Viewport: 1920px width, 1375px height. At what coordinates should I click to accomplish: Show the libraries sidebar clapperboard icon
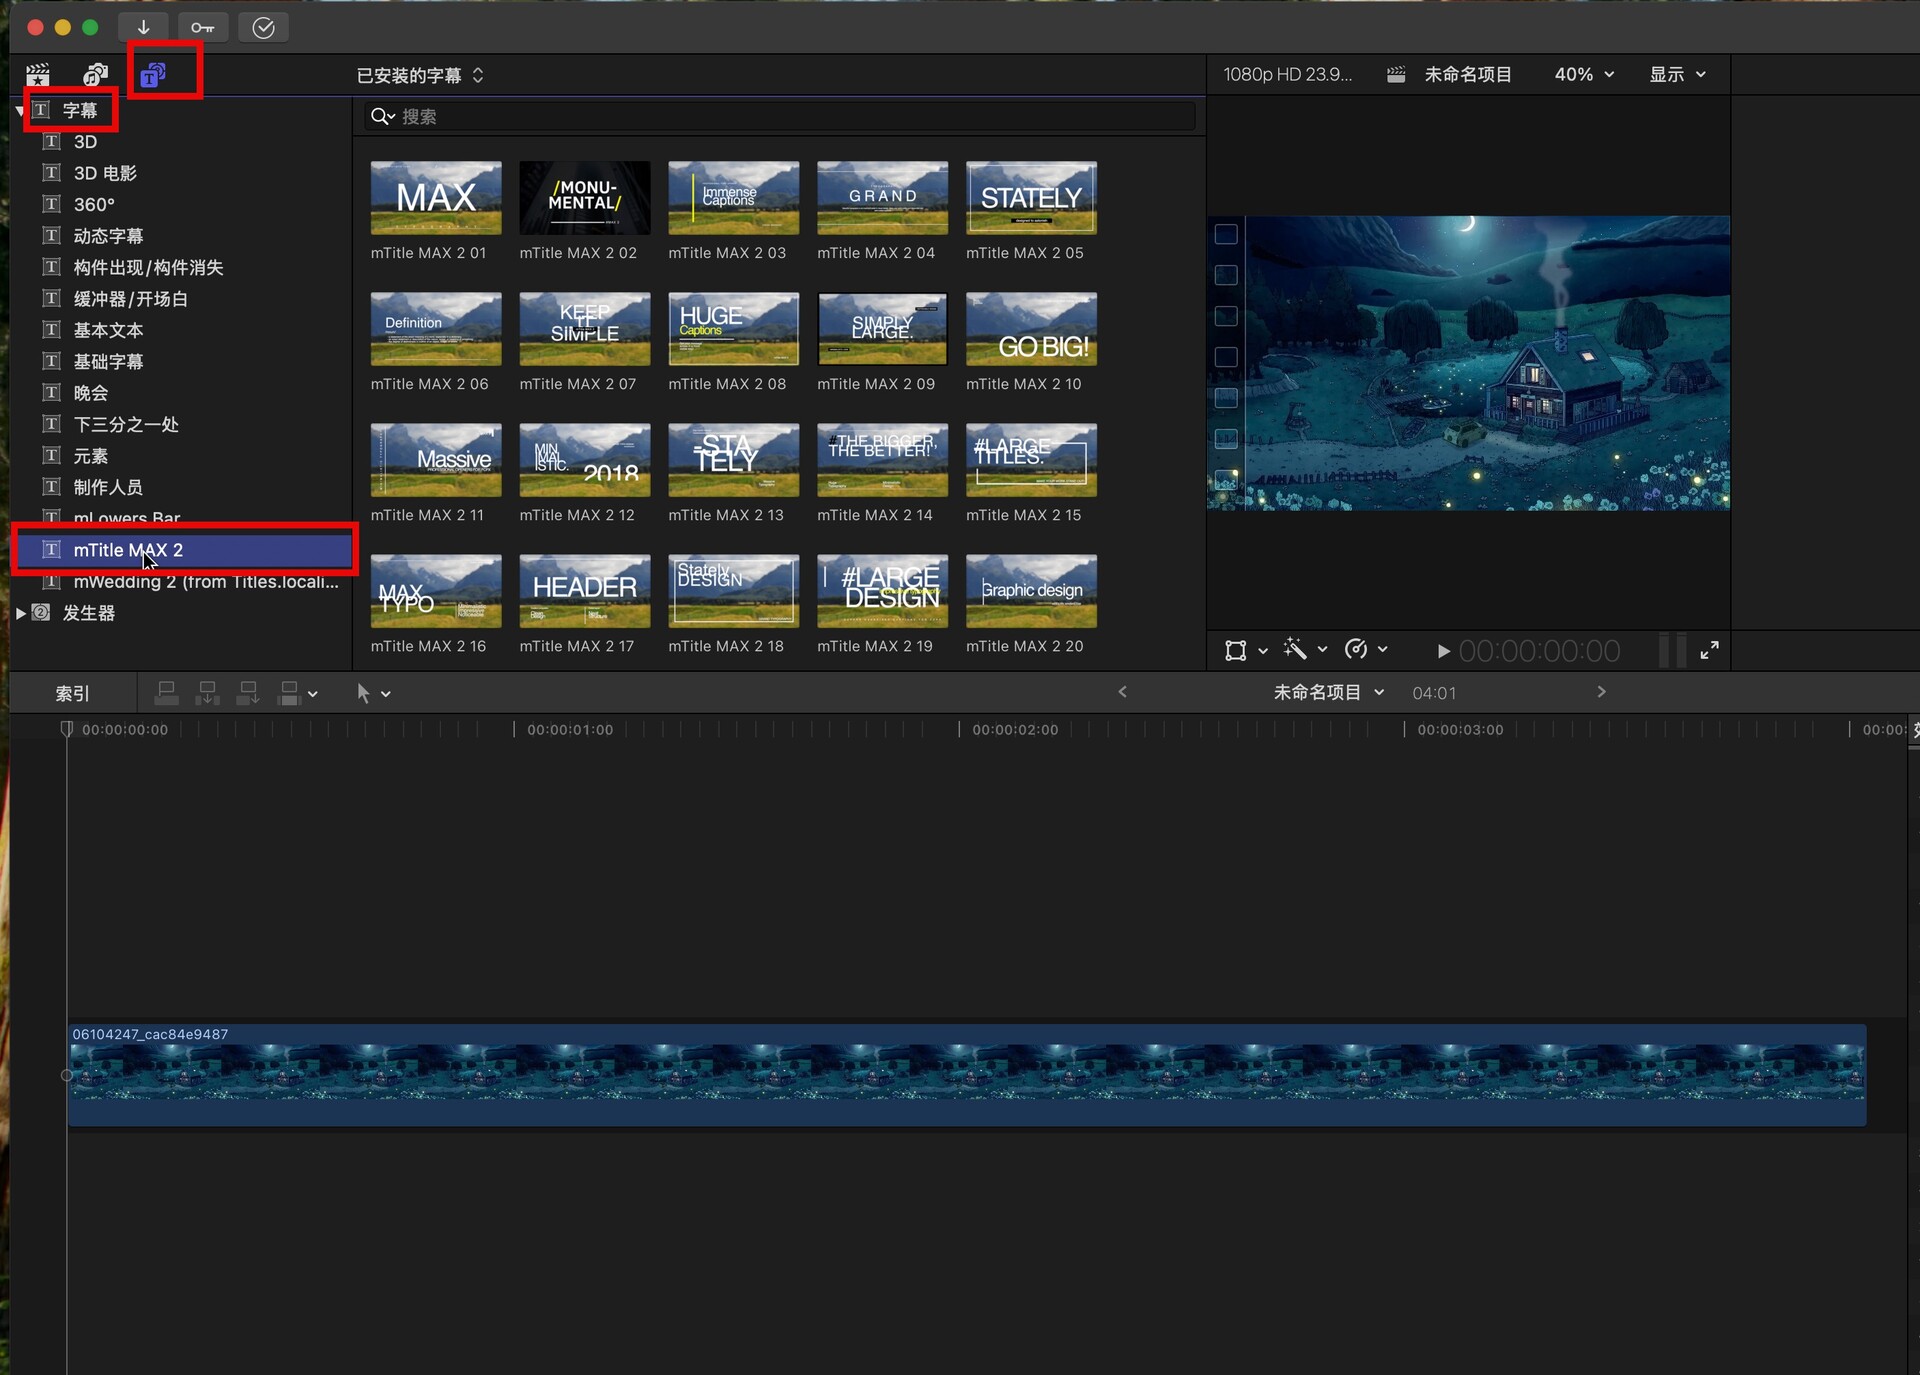coord(38,74)
